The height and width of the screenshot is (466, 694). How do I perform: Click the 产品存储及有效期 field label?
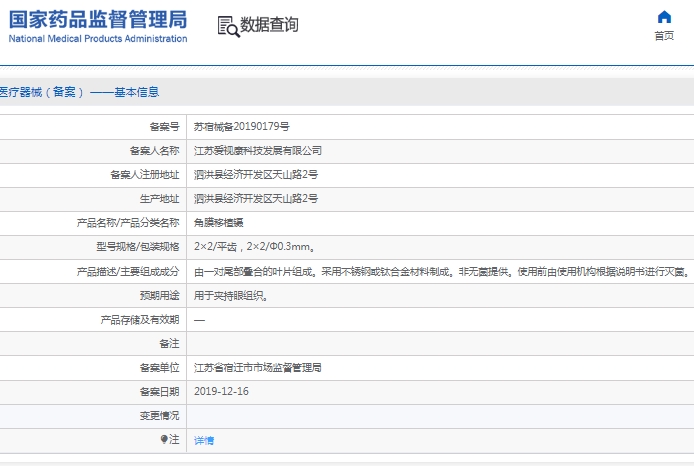[x=140, y=320]
